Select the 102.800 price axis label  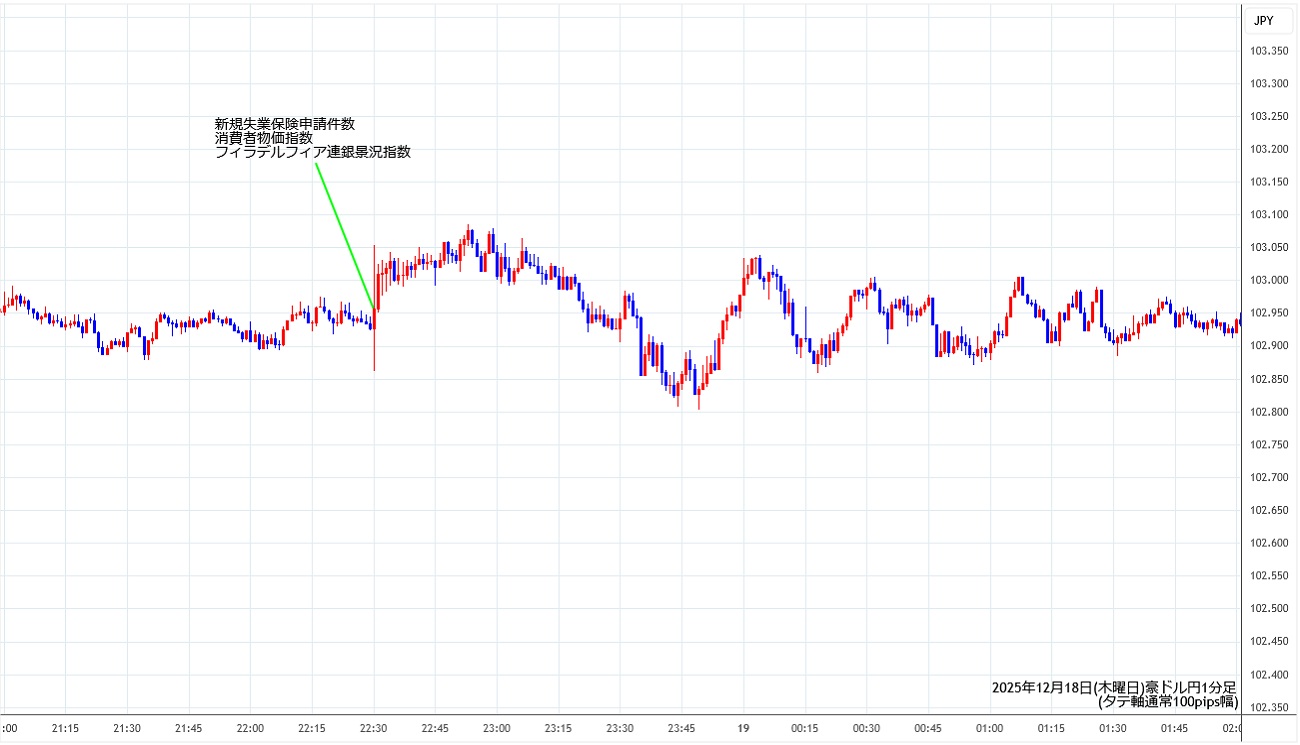click(x=1270, y=412)
